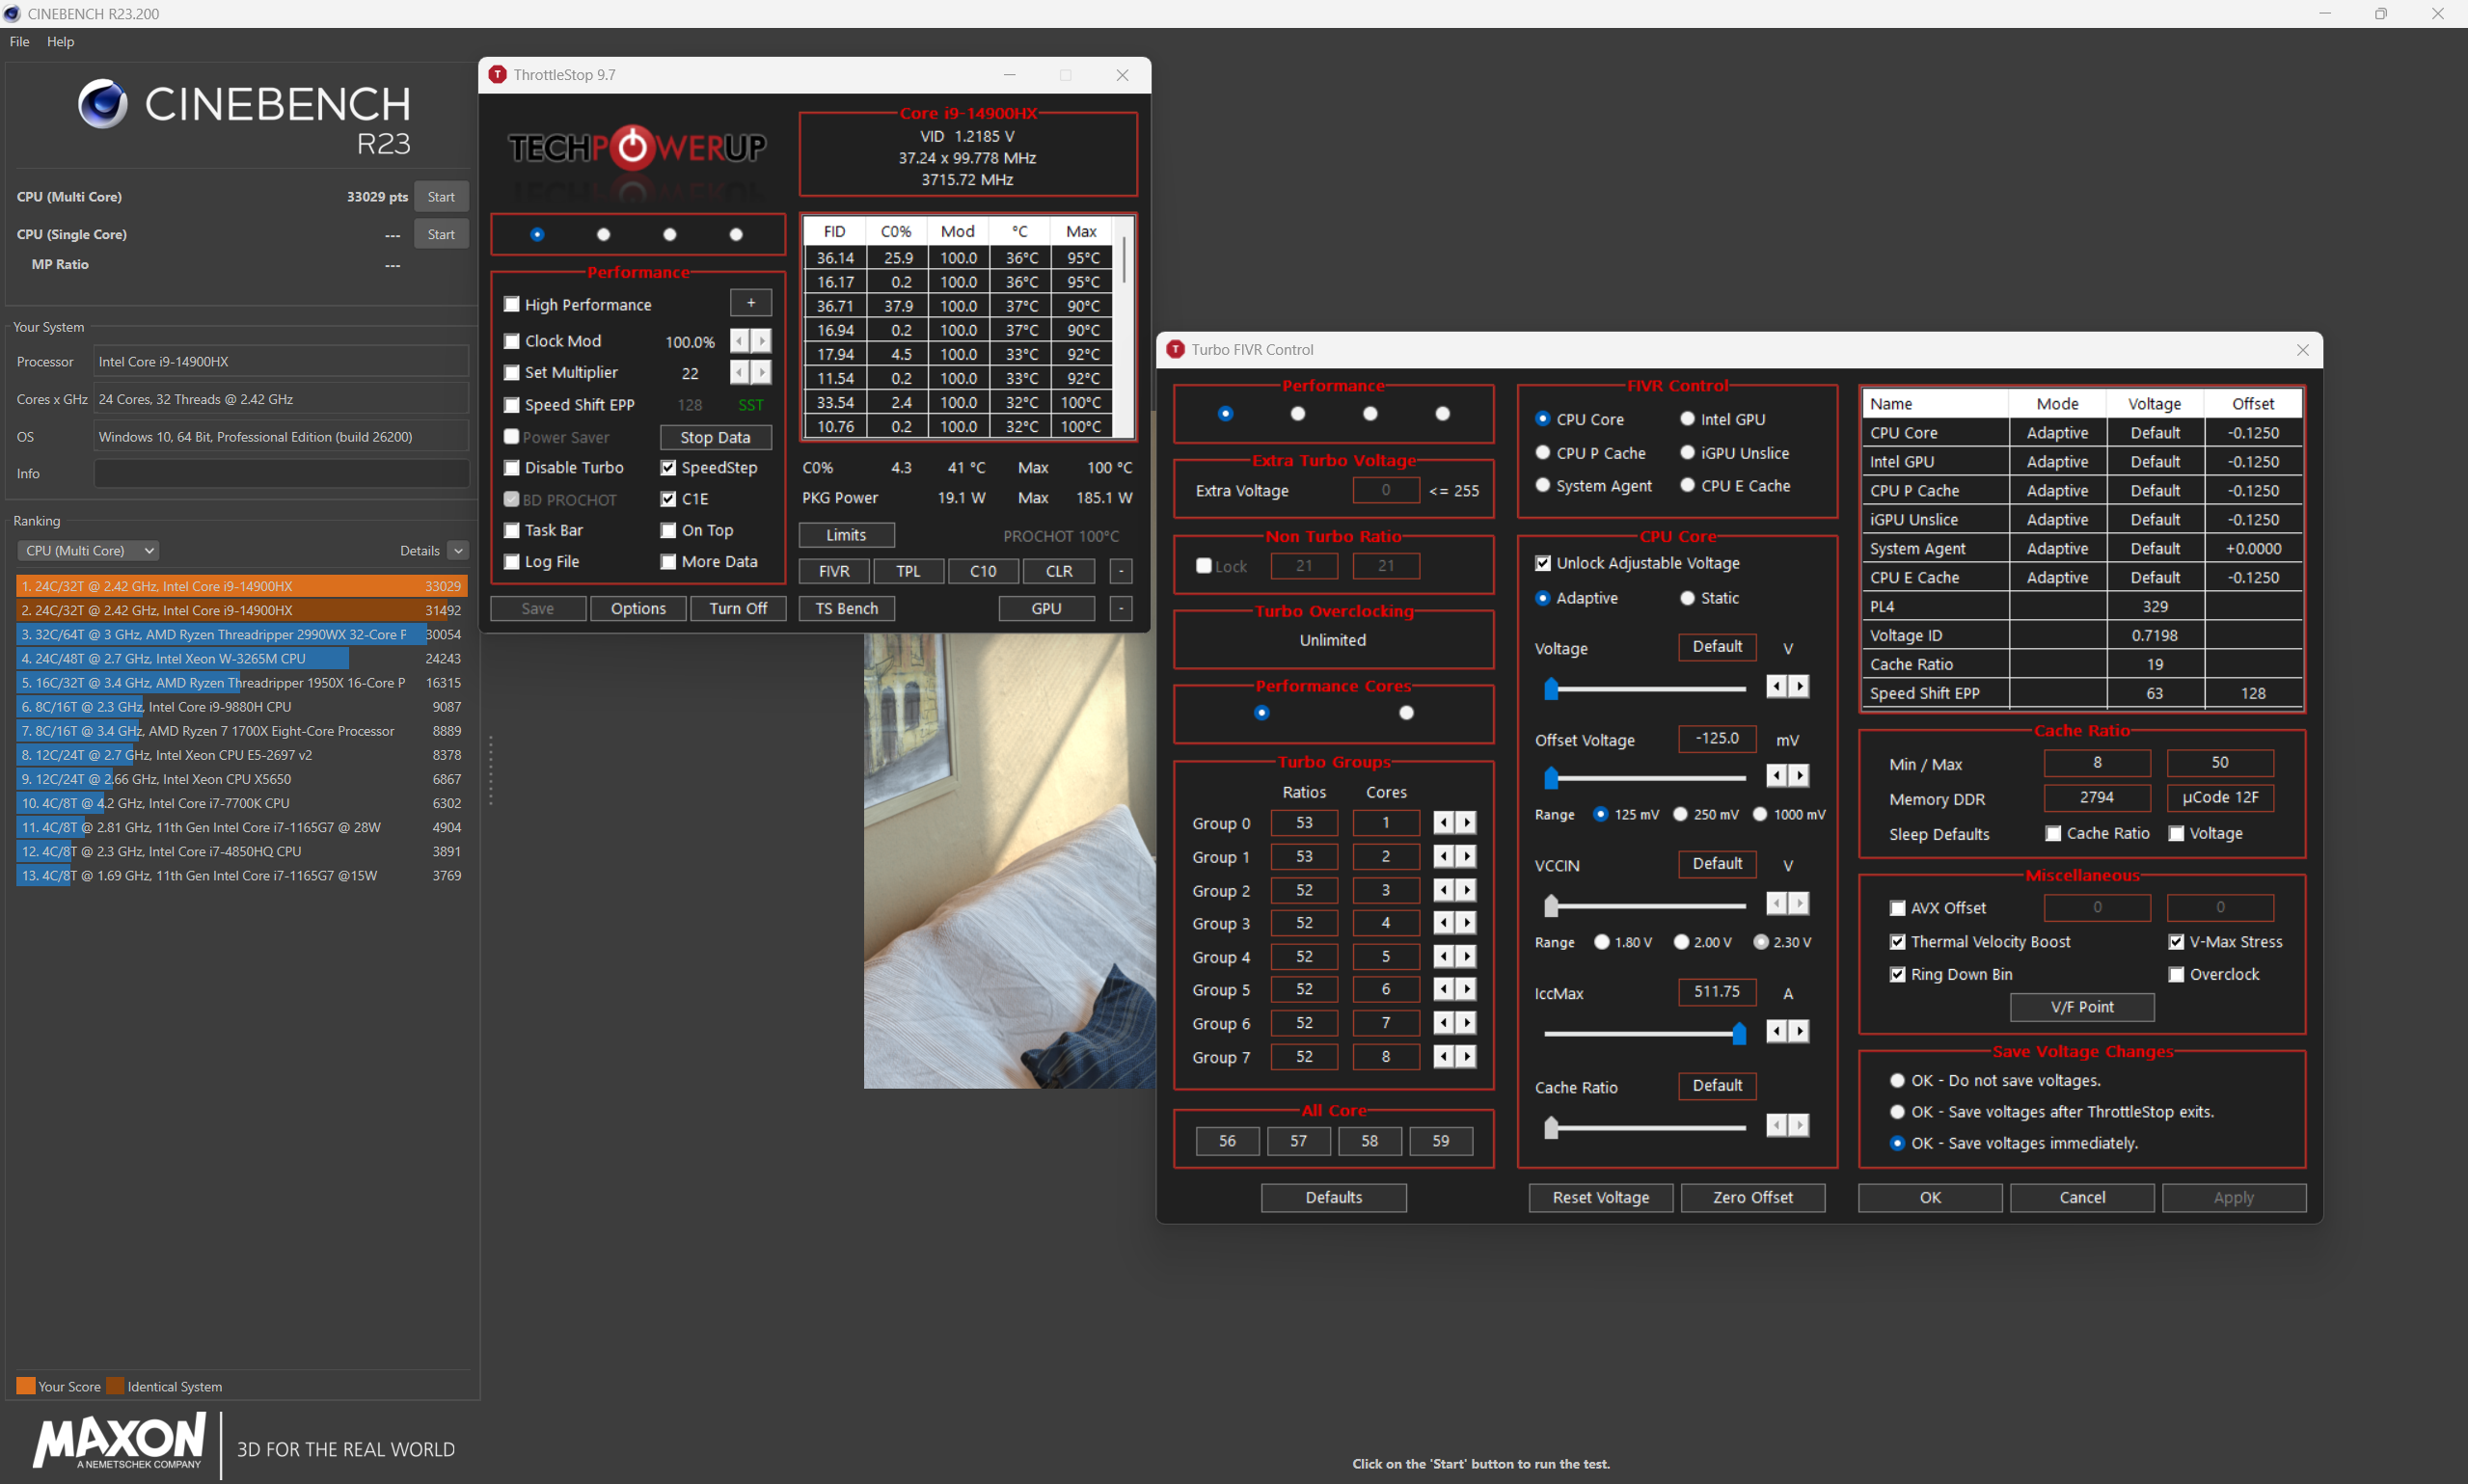Start the CPU Single Core test
Screen dimensions: 2468x1484
click(x=441, y=234)
